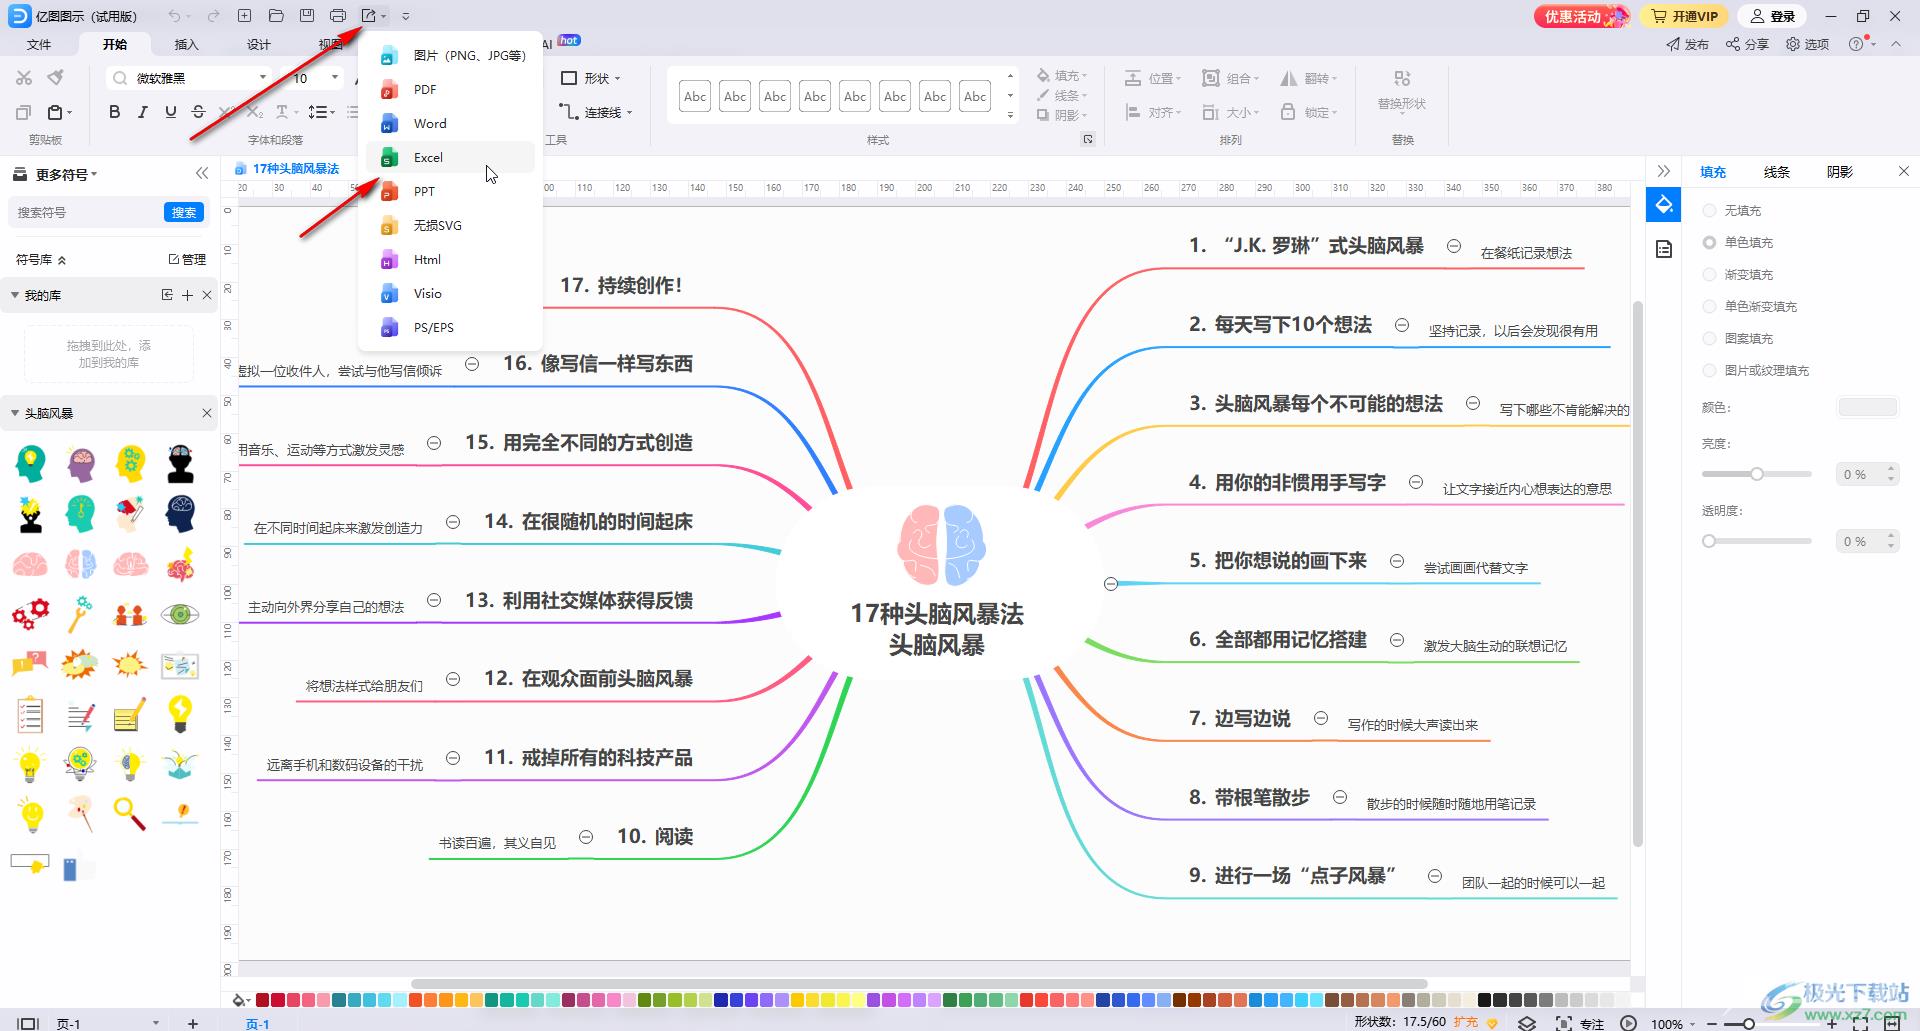1920x1031 pixels.
Task: Open the 插入 ribbon tab
Action: pyautogui.click(x=187, y=44)
